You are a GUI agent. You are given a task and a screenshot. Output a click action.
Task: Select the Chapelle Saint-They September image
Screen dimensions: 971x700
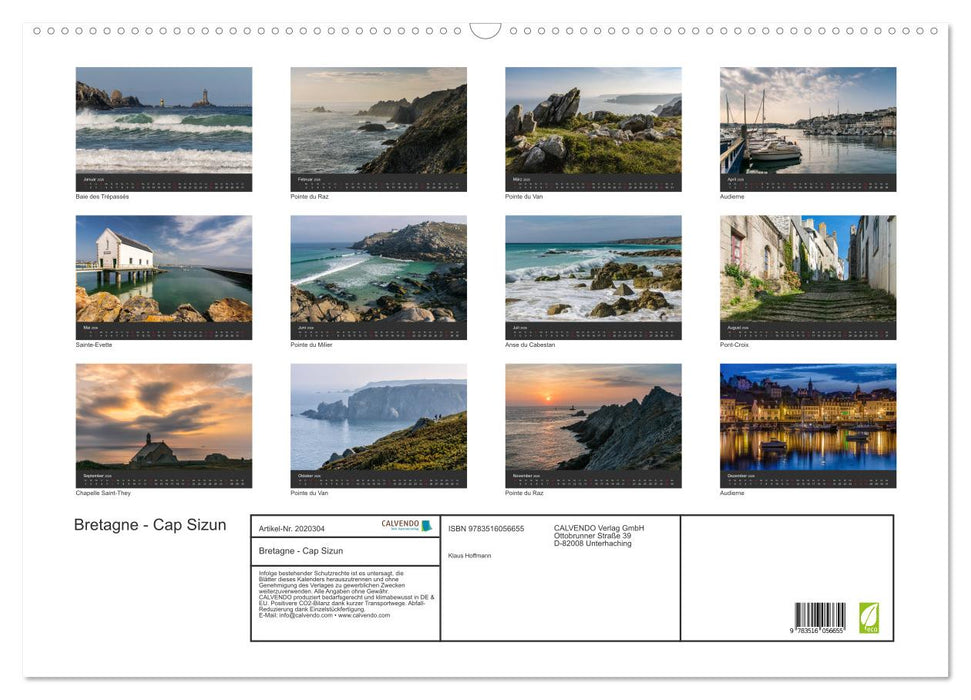click(x=164, y=420)
